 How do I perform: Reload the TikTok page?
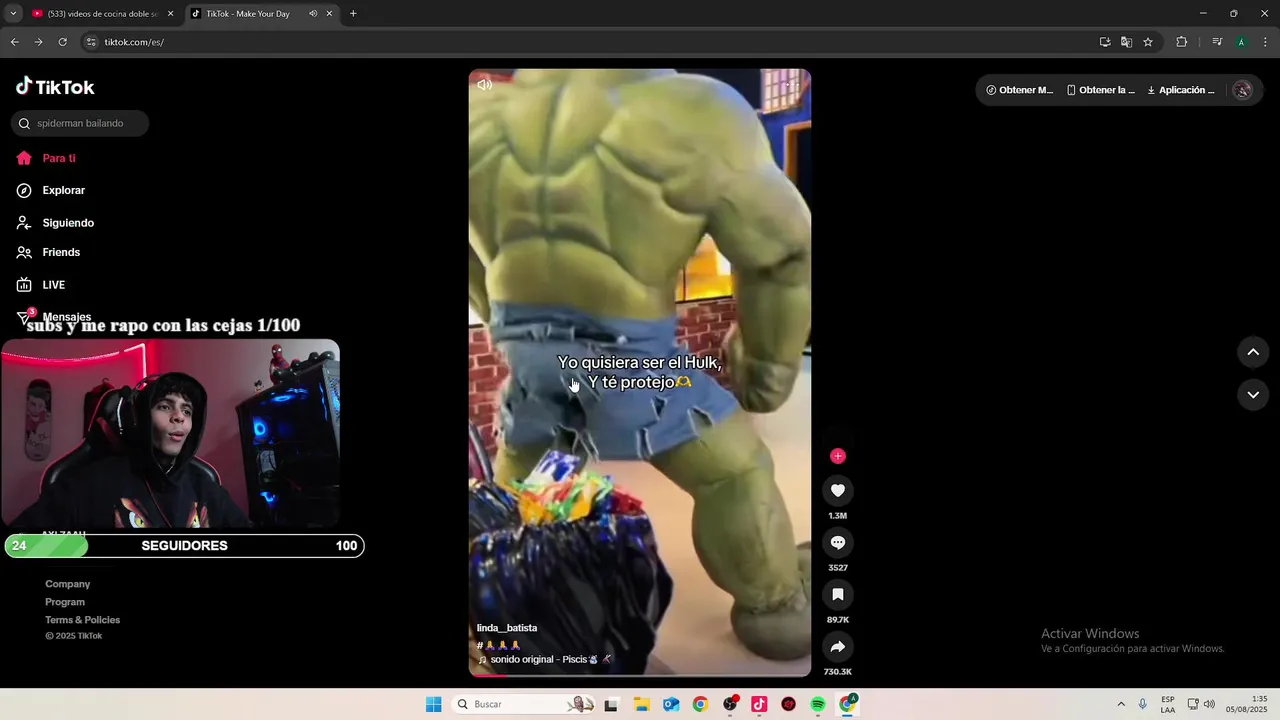pos(62,42)
